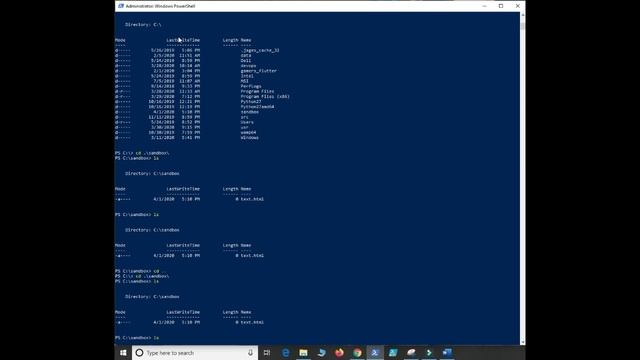Click the 'Dell' folder name

point(246,60)
